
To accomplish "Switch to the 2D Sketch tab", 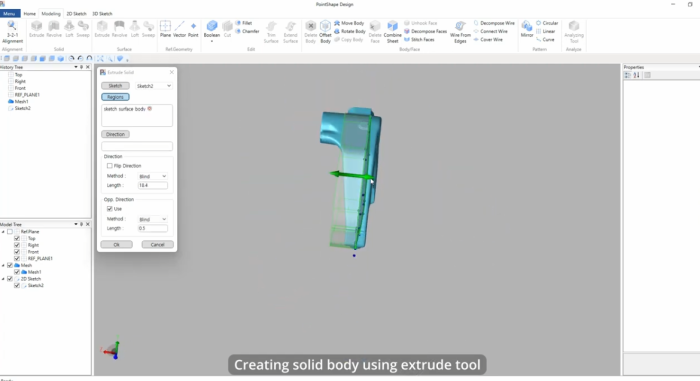I will 76,14.
